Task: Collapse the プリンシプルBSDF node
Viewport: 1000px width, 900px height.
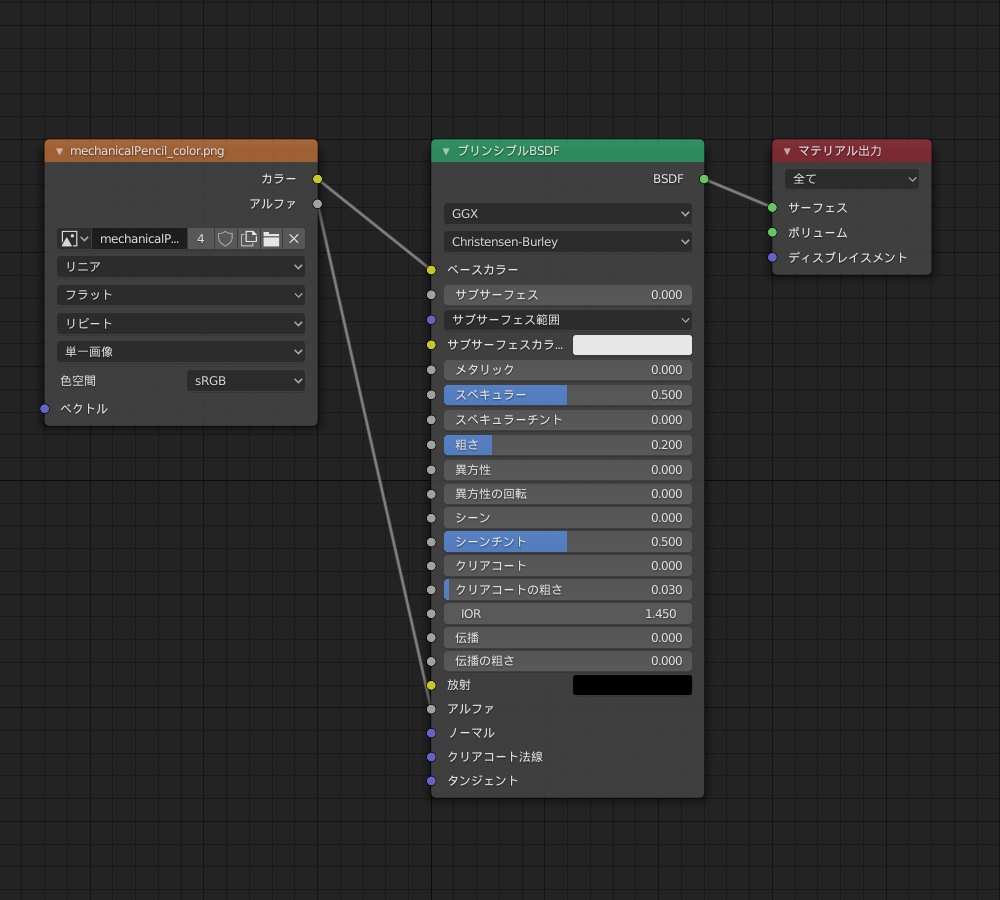Action: (x=446, y=151)
